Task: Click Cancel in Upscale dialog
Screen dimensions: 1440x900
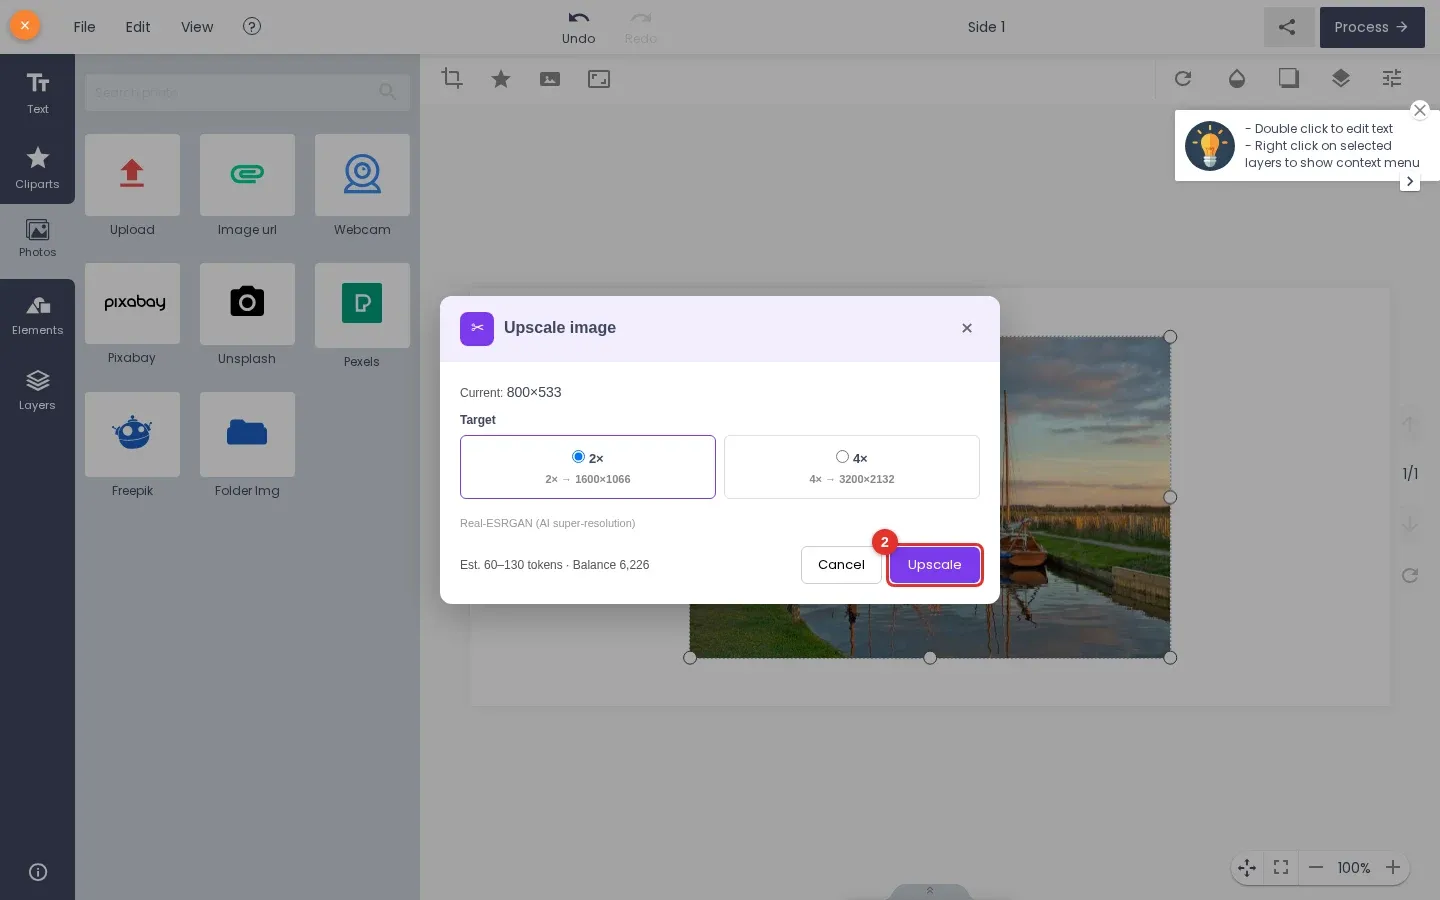Action: [841, 565]
